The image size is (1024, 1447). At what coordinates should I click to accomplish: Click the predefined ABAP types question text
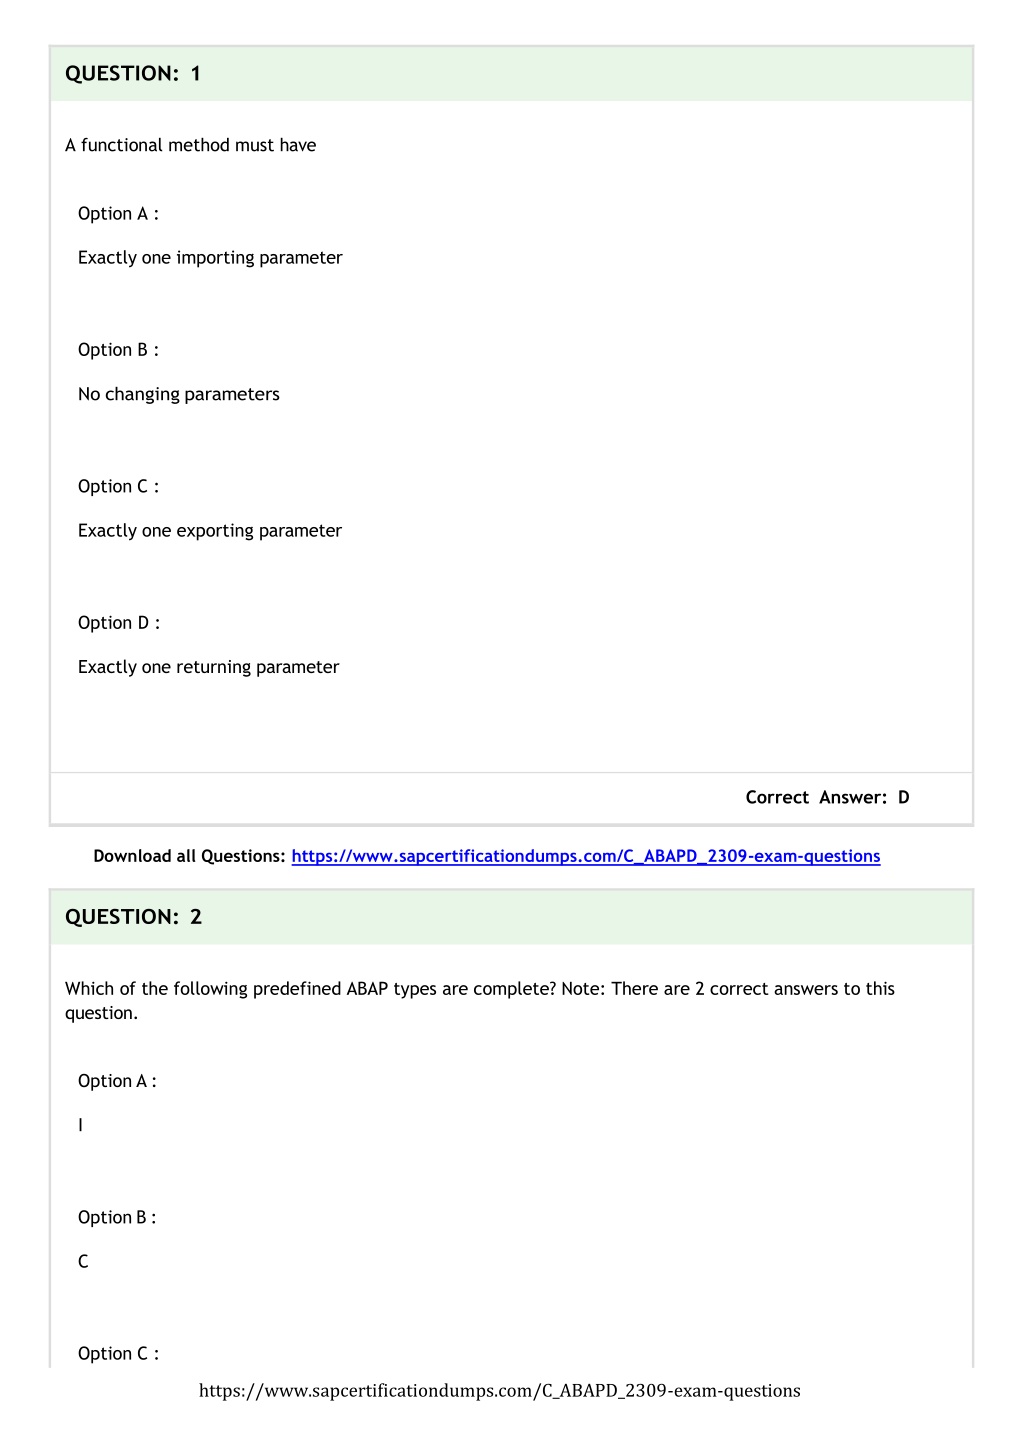[x=480, y=1001]
